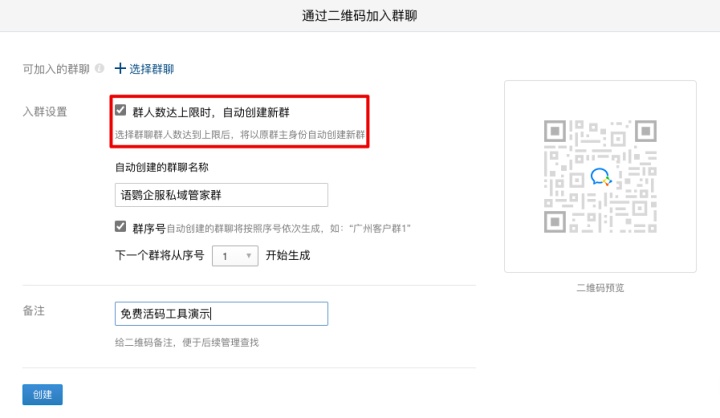Screen dimensions: 720x418
Task: Click the 给二维码备注 hint text
Action: tap(187, 343)
